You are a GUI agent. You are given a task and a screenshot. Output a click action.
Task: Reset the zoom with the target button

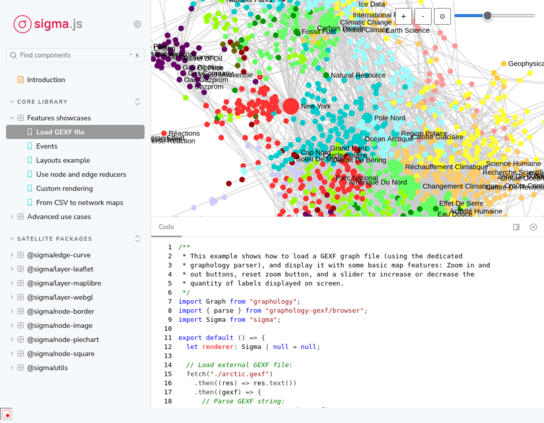[x=442, y=16]
